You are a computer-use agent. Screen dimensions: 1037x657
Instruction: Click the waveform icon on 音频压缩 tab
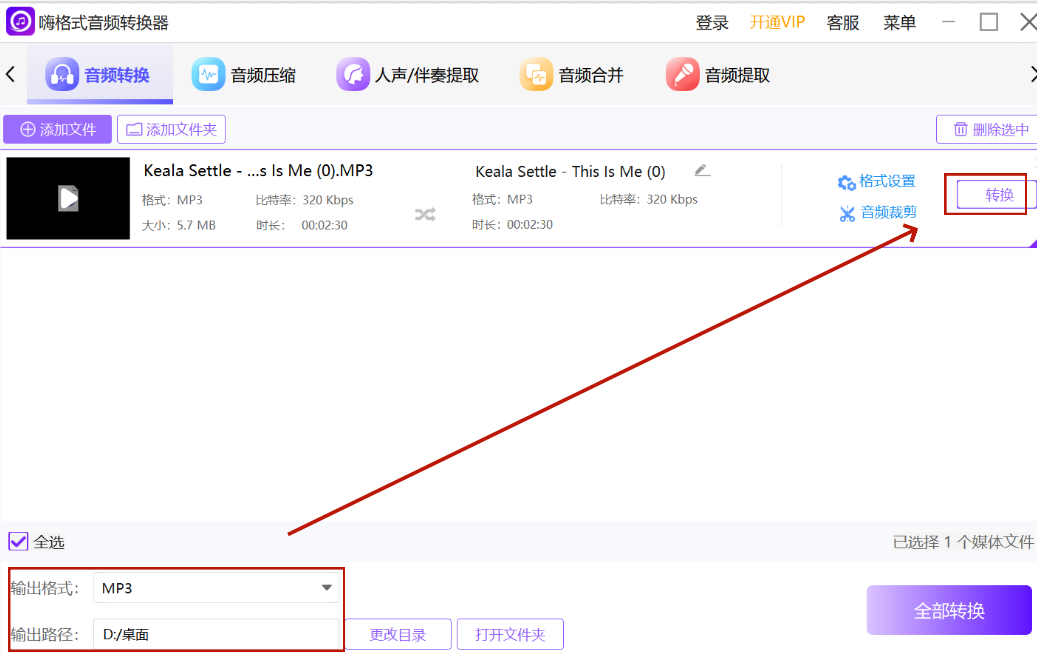207,73
